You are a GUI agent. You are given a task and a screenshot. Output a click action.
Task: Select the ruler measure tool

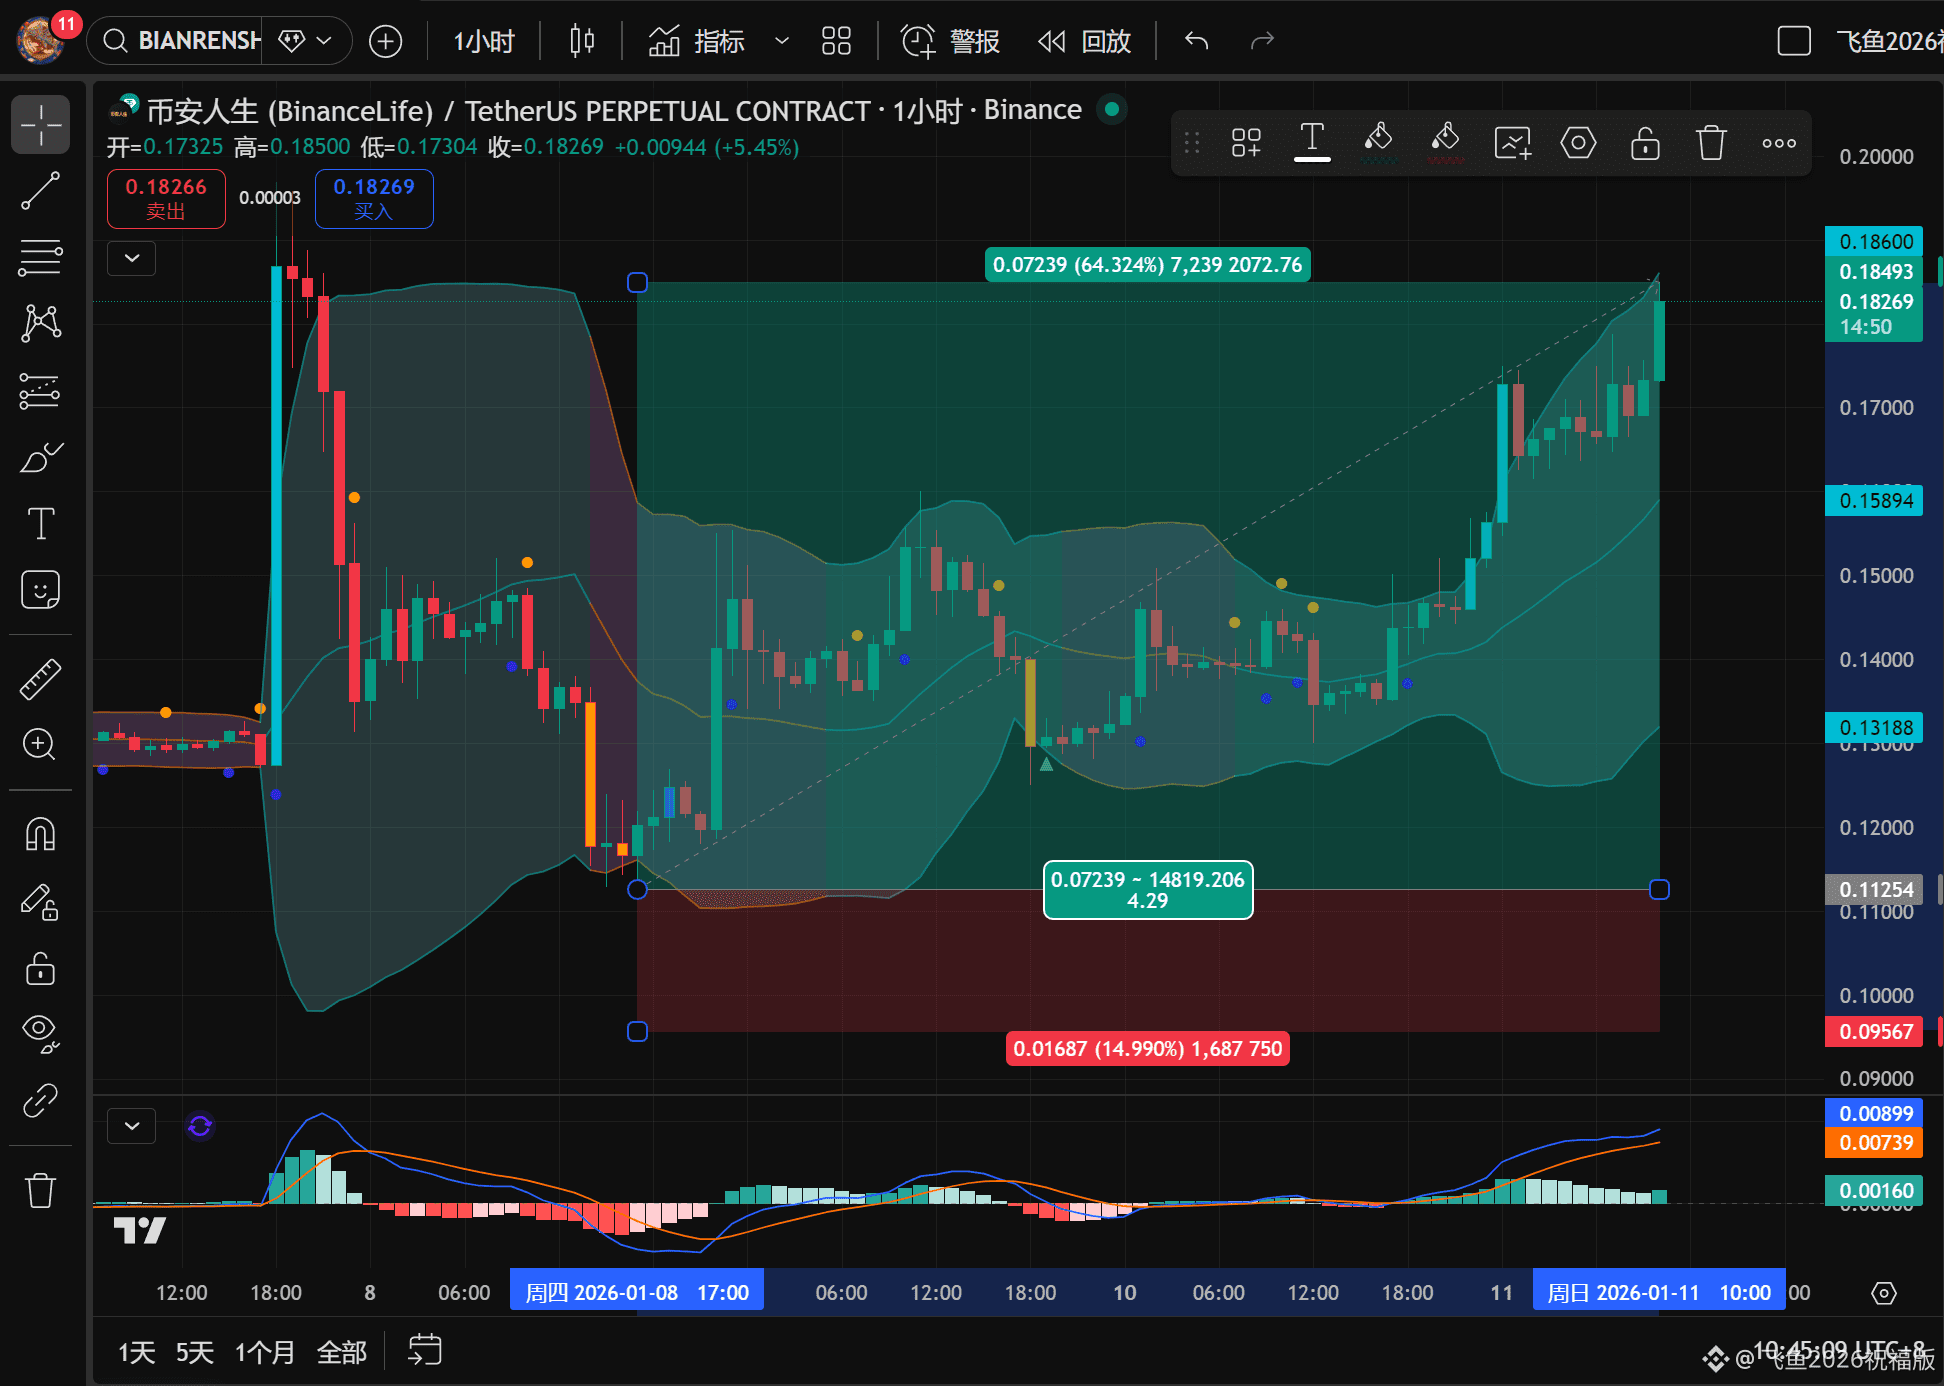(x=40, y=679)
